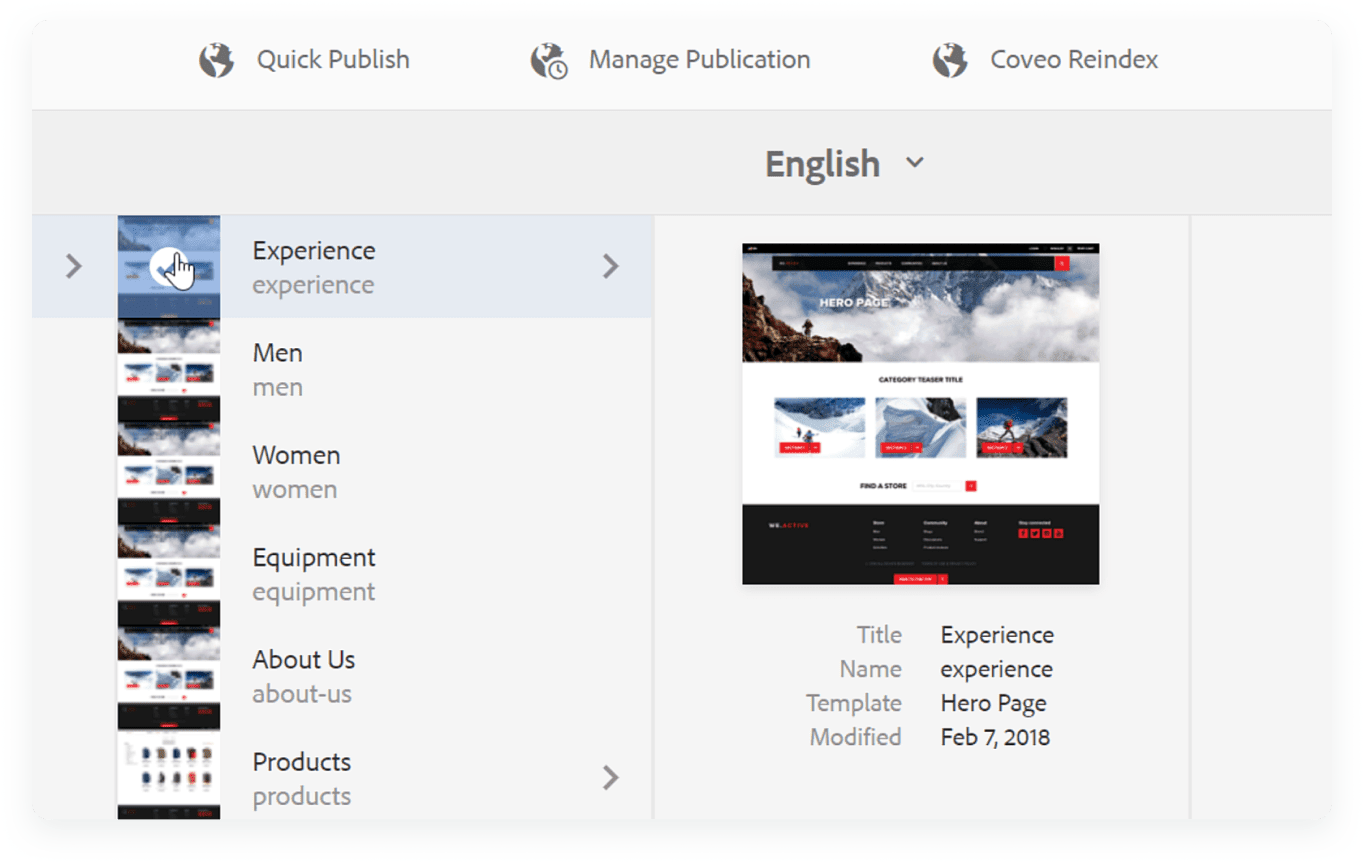Select the Men page thumbnail
The width and height of the screenshot is (1364, 864).
(x=169, y=369)
